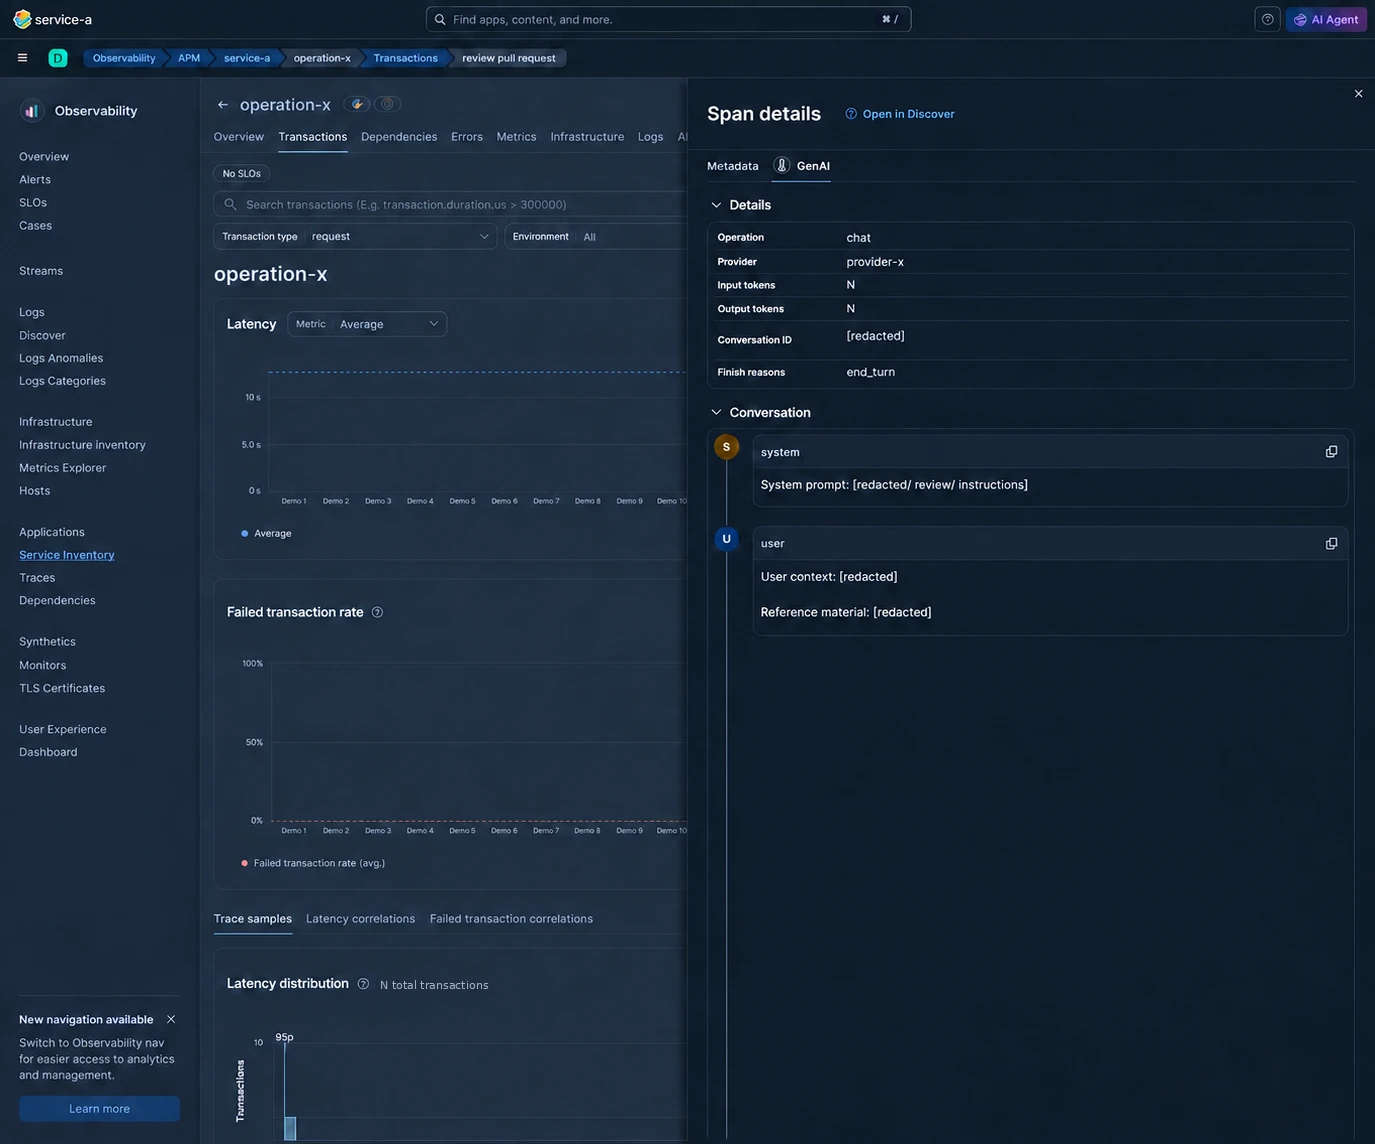Click the latency distribution histogram bar

(290, 1128)
